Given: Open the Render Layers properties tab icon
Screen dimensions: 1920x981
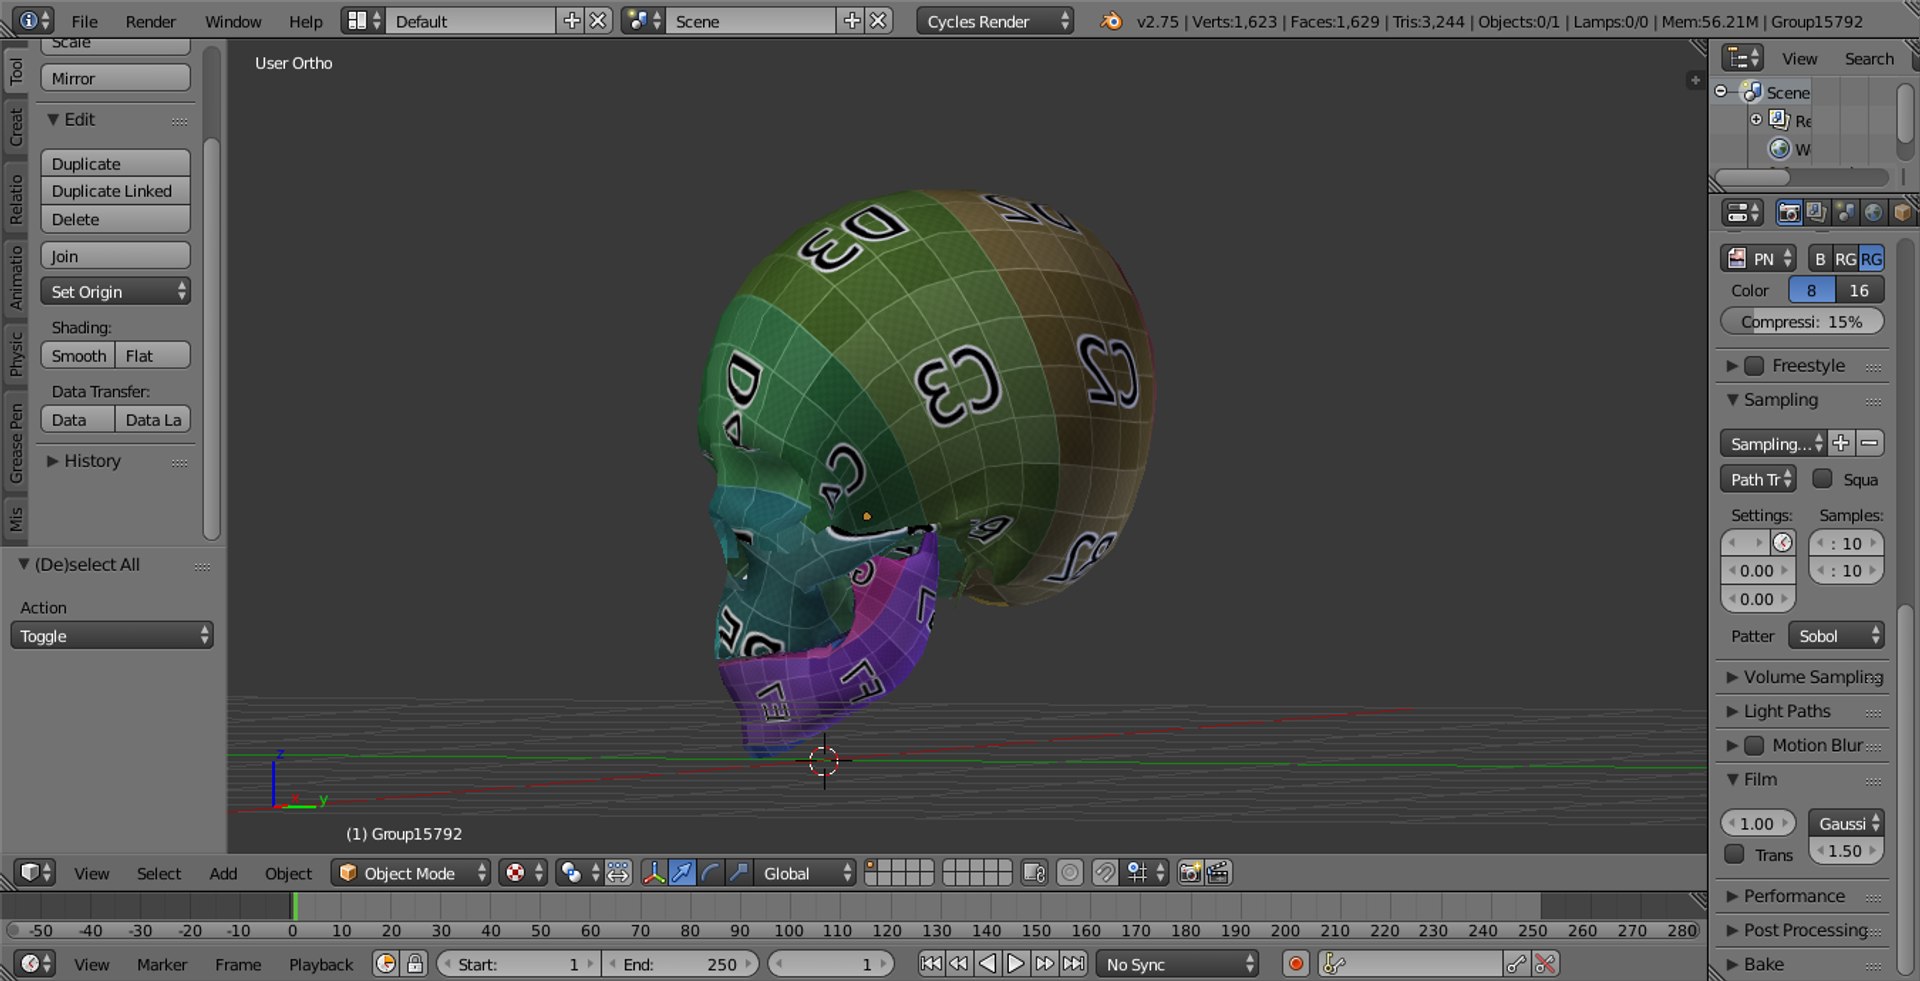Looking at the screenshot, I should [1816, 213].
